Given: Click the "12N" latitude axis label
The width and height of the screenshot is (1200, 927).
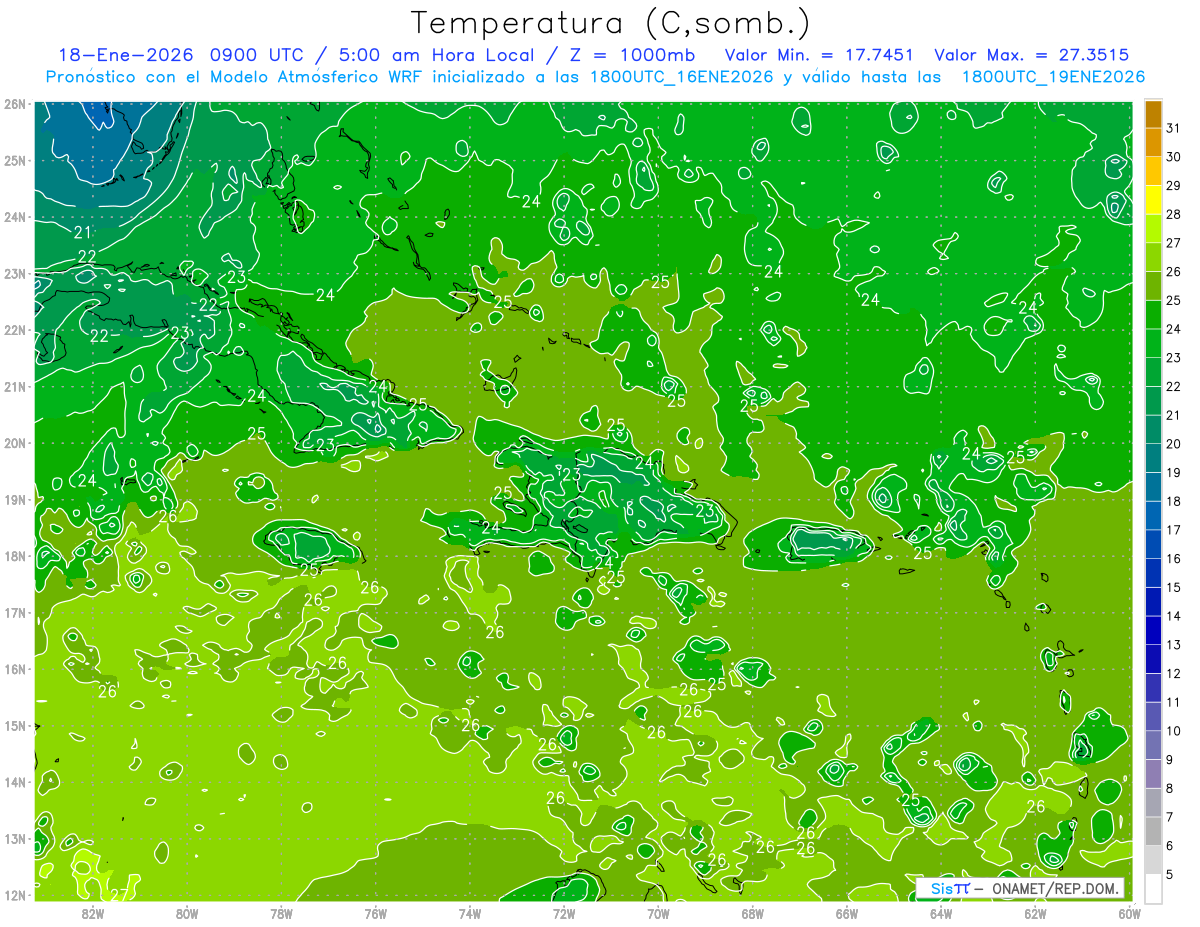Looking at the screenshot, I should click(14, 895).
